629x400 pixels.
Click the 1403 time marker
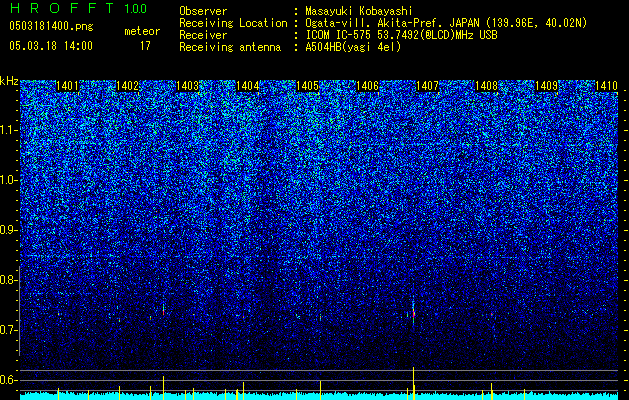pos(187,86)
